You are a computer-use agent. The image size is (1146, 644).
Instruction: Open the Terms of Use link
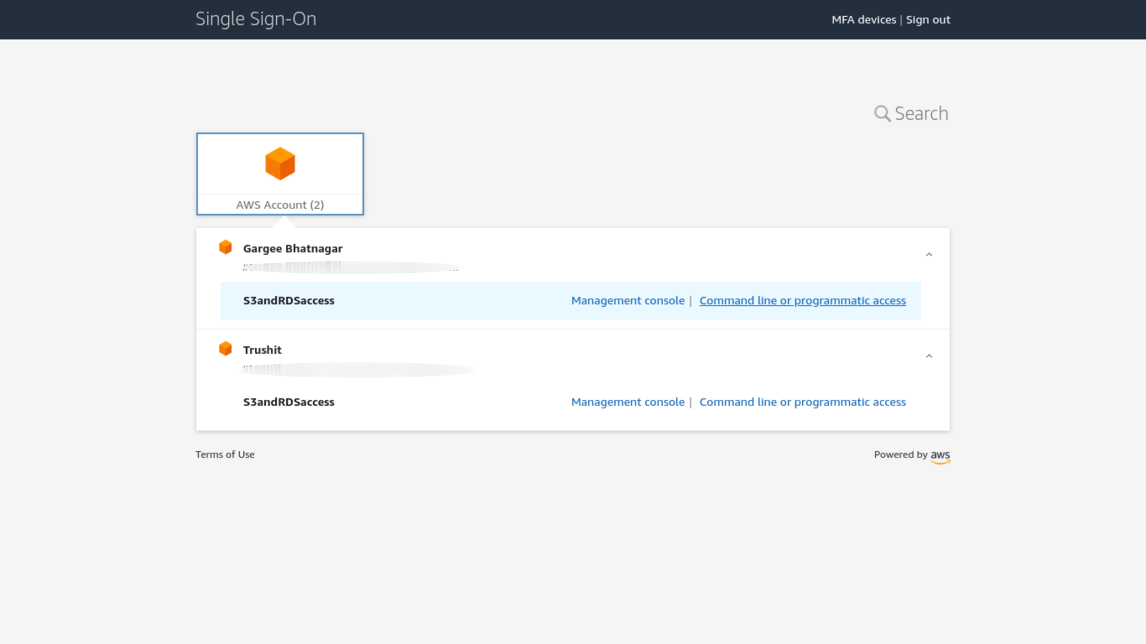pyautogui.click(x=225, y=455)
